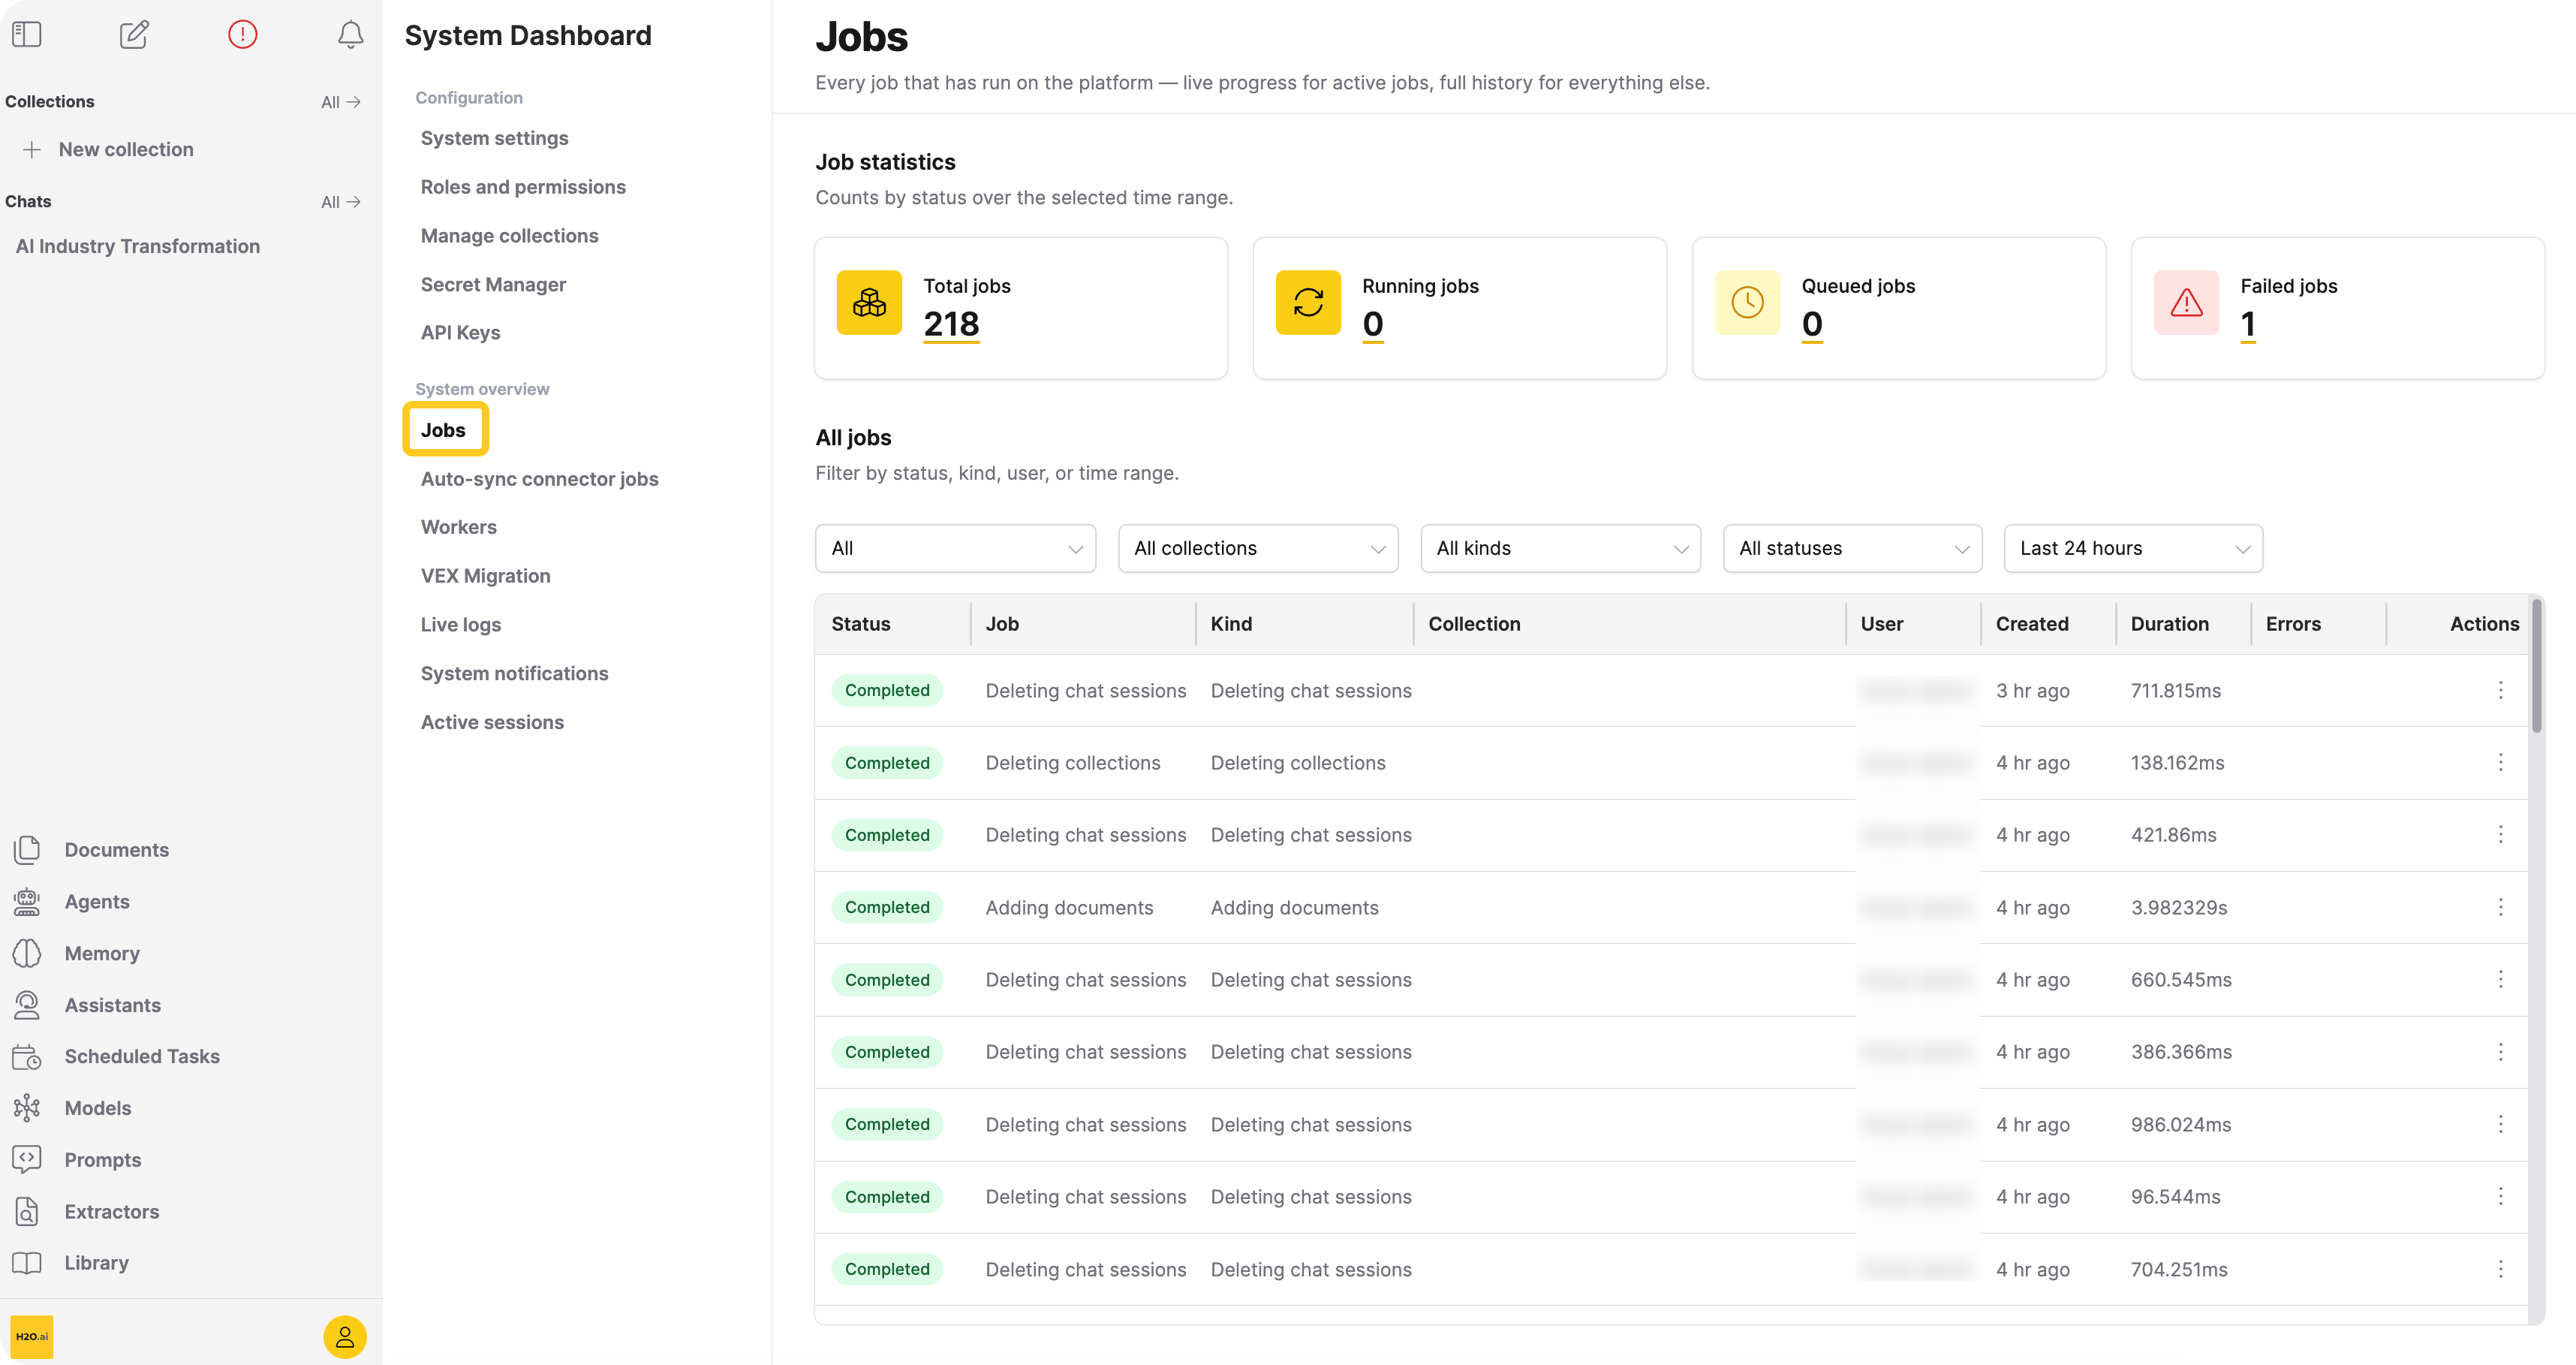Go to Roles and permissions

(x=523, y=187)
